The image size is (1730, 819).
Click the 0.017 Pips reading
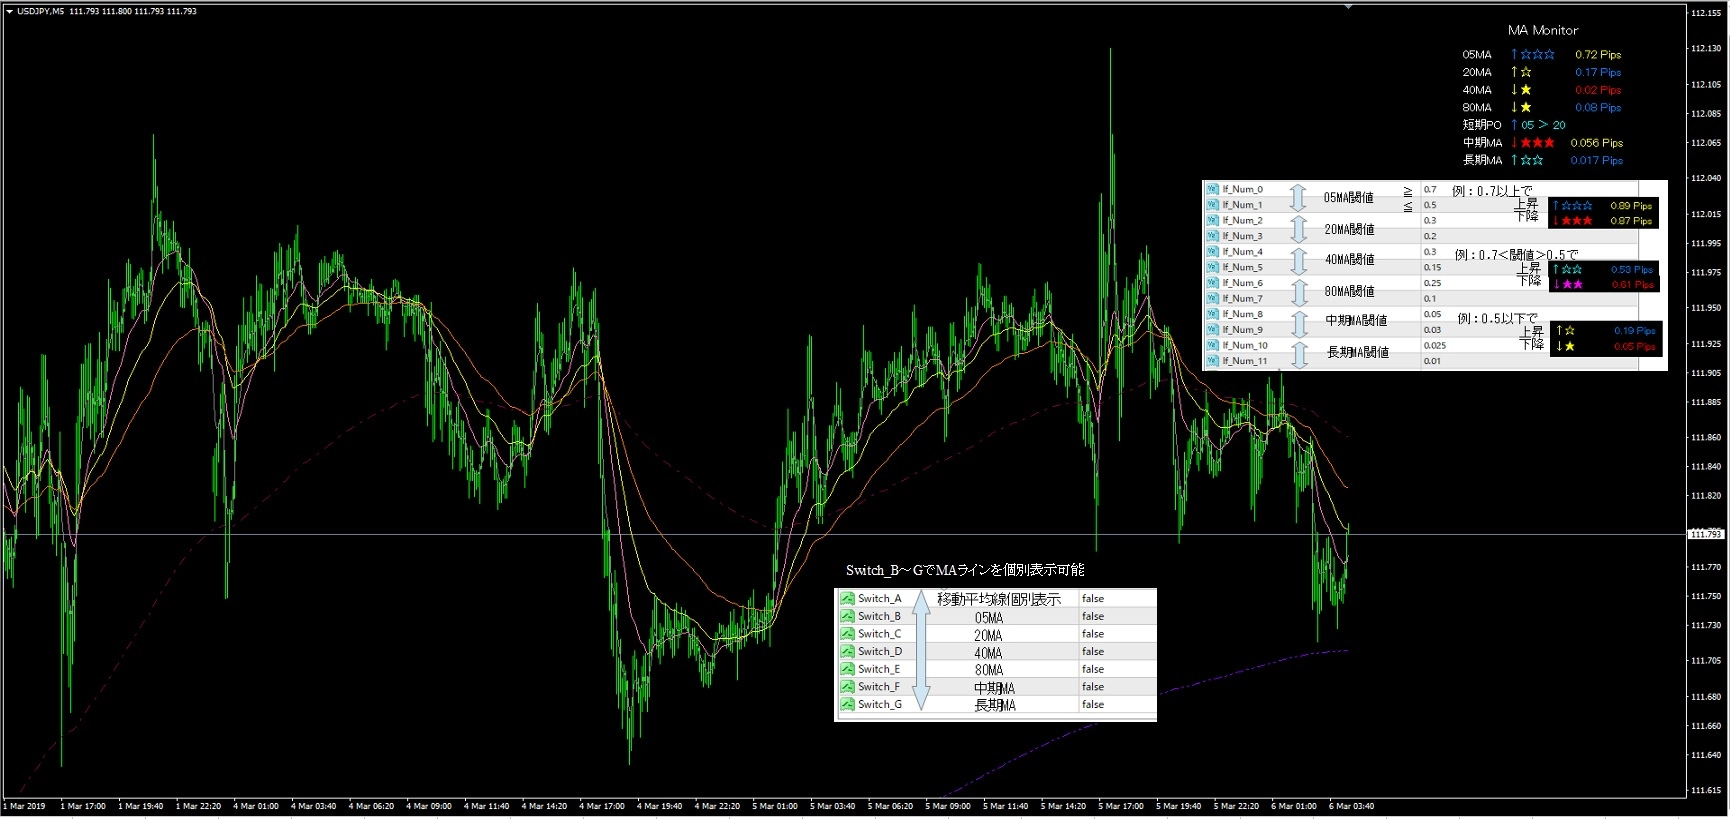1597,160
